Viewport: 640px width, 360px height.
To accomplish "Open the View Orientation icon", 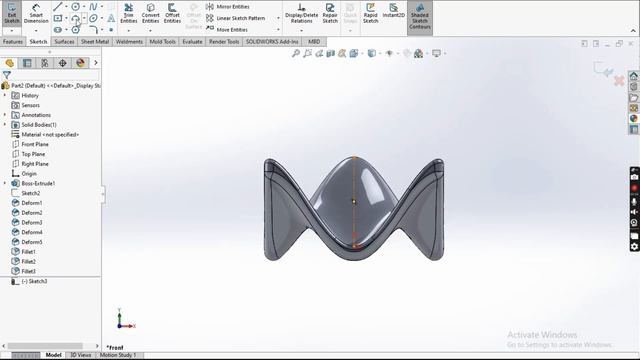I will (353, 53).
